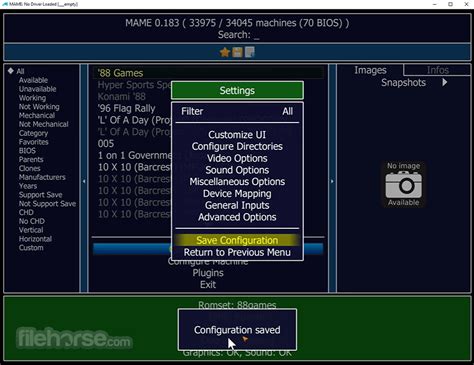Image resolution: width=474 pixels, height=365 pixels.
Task: Select 1 on 1 Government entry
Action: [x=135, y=155]
